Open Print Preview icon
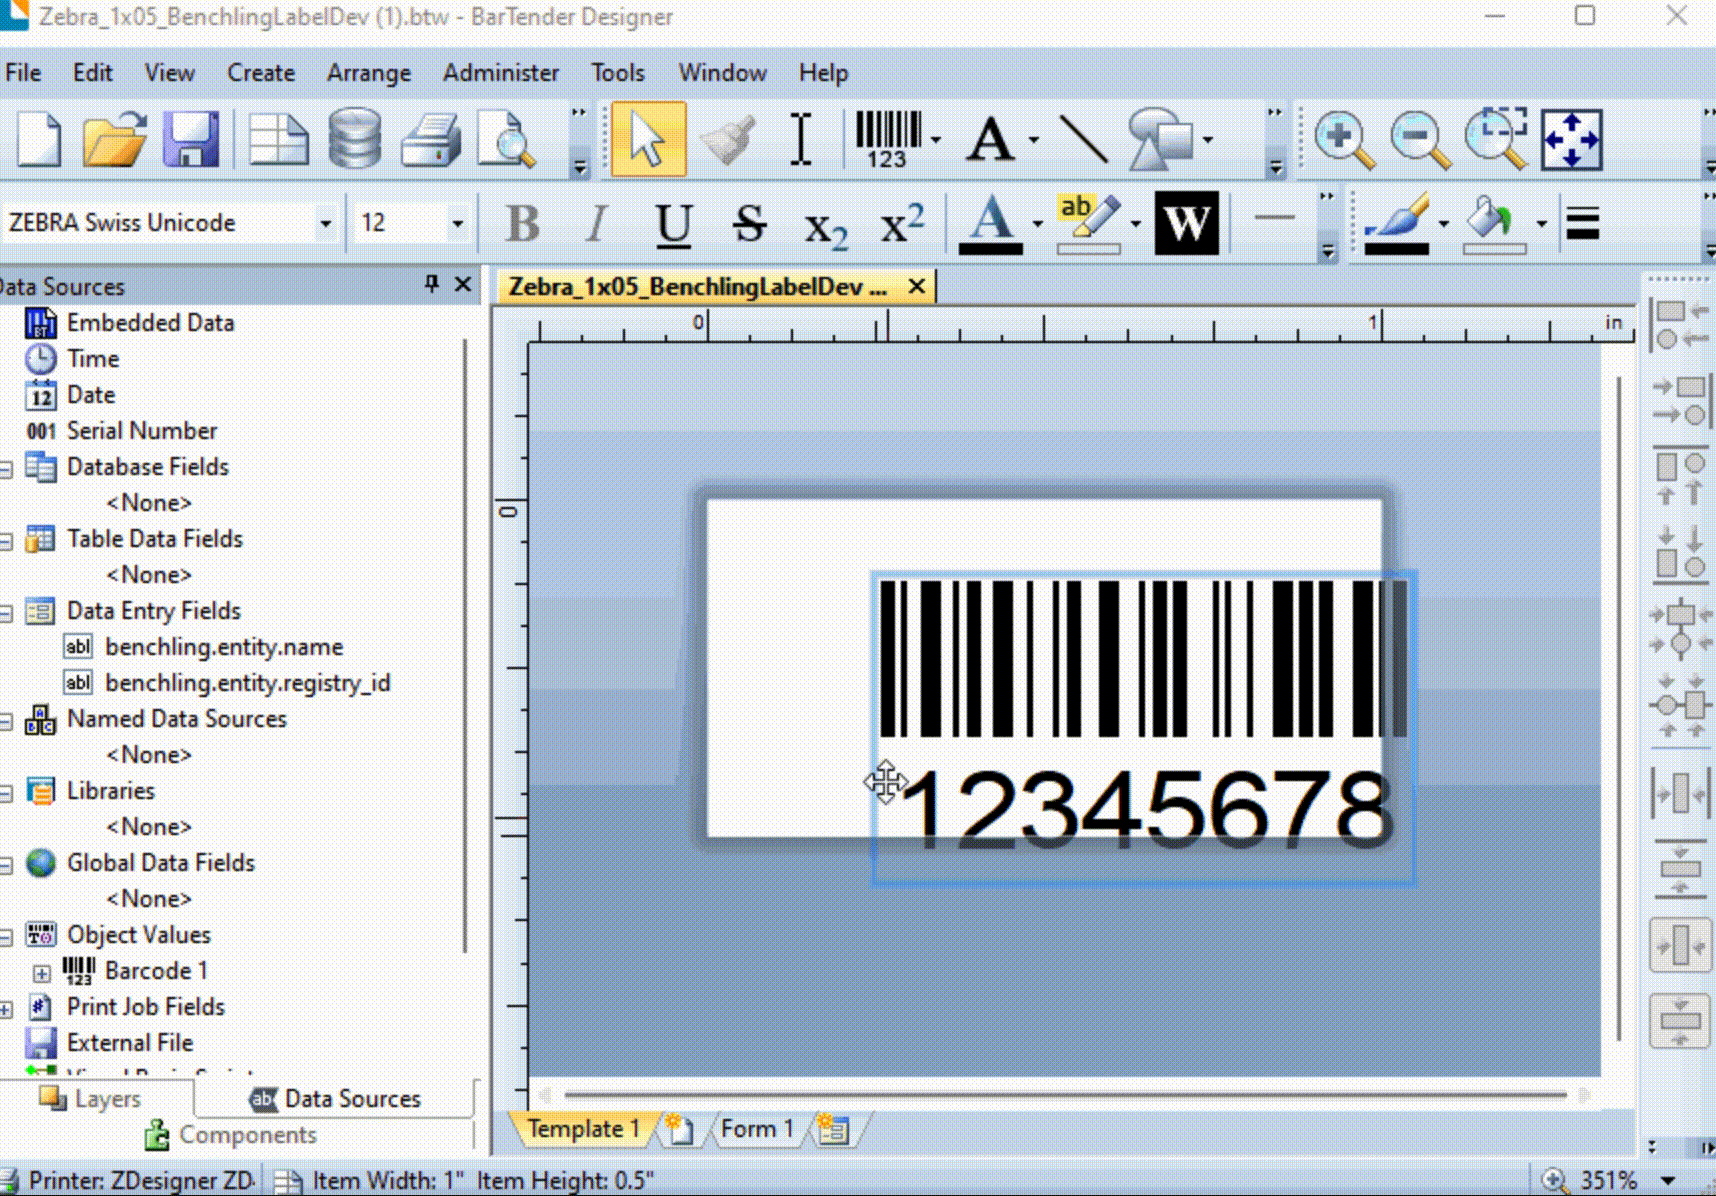The height and width of the screenshot is (1196, 1716). tap(506, 139)
